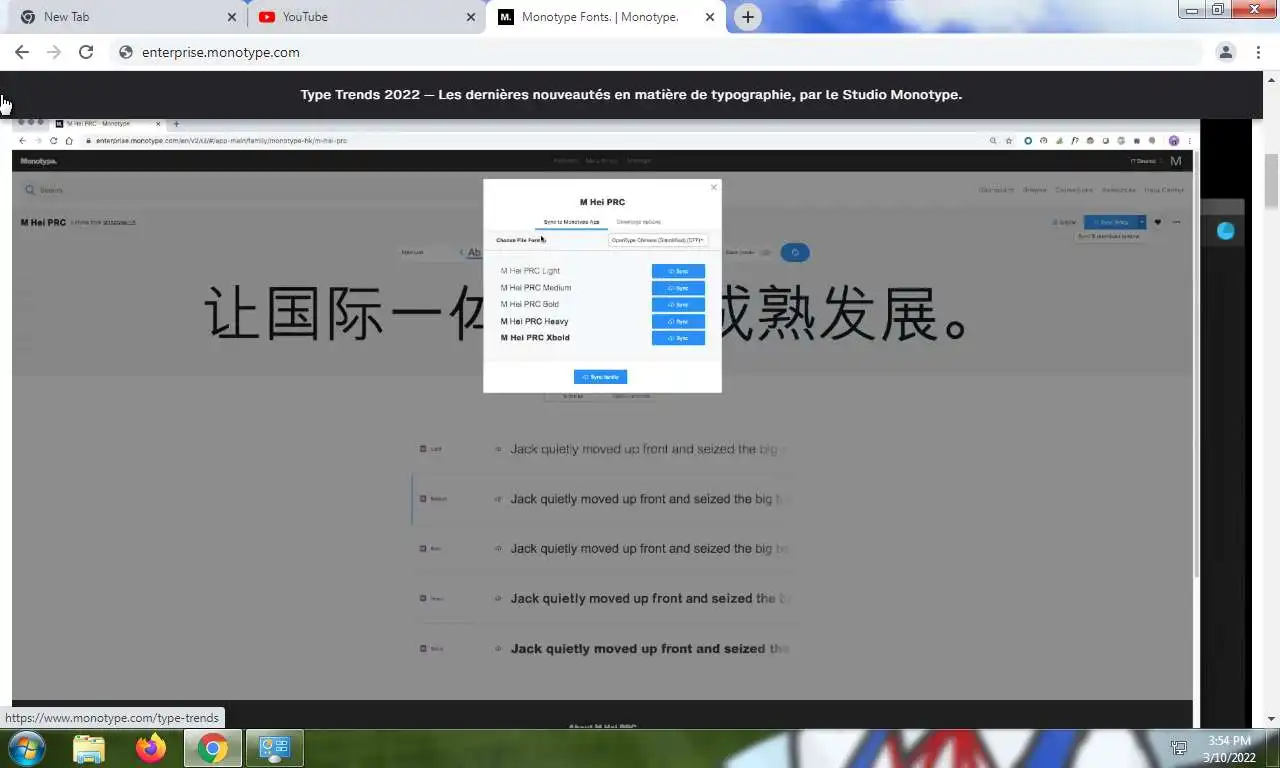Click the Heavy weight row icon

pos(423,599)
